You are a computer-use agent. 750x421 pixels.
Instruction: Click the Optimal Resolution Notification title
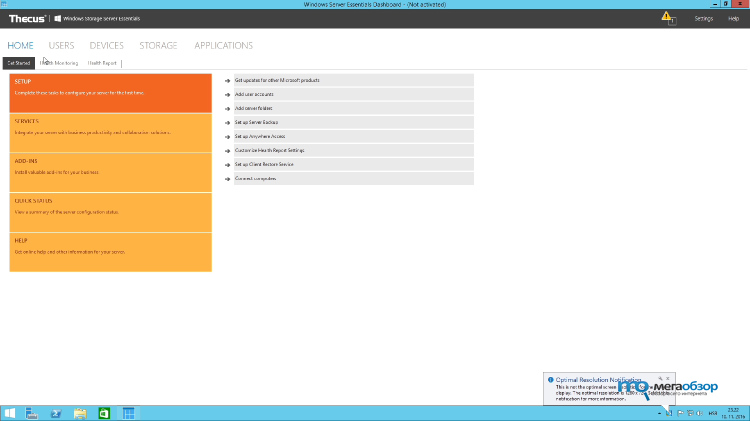pyautogui.click(x=598, y=379)
